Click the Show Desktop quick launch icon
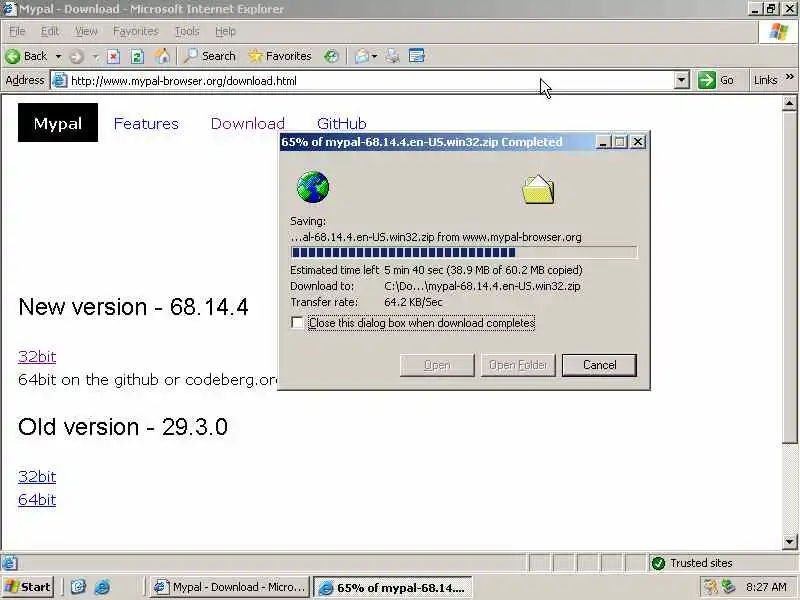The width and height of the screenshot is (800, 600). 78,587
